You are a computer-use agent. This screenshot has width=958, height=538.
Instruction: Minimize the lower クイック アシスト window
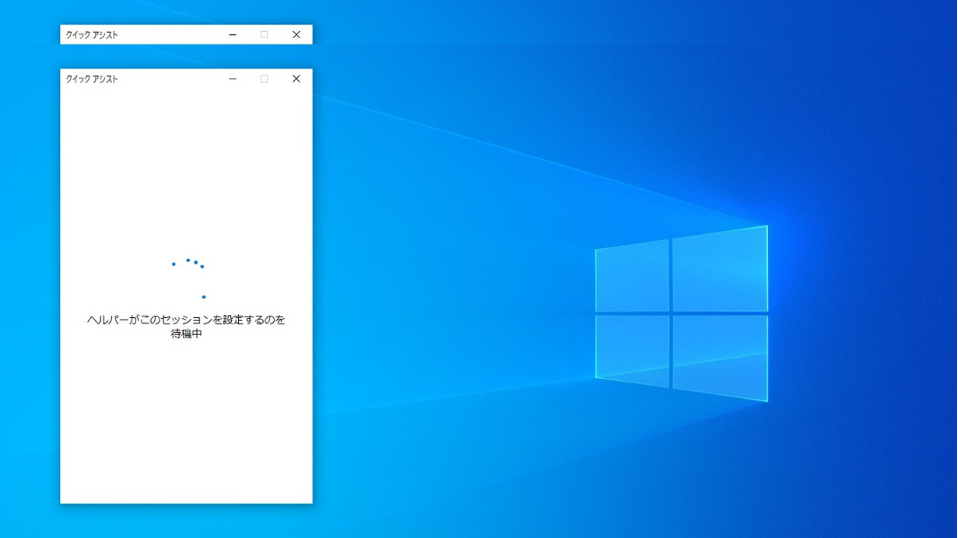click(233, 79)
